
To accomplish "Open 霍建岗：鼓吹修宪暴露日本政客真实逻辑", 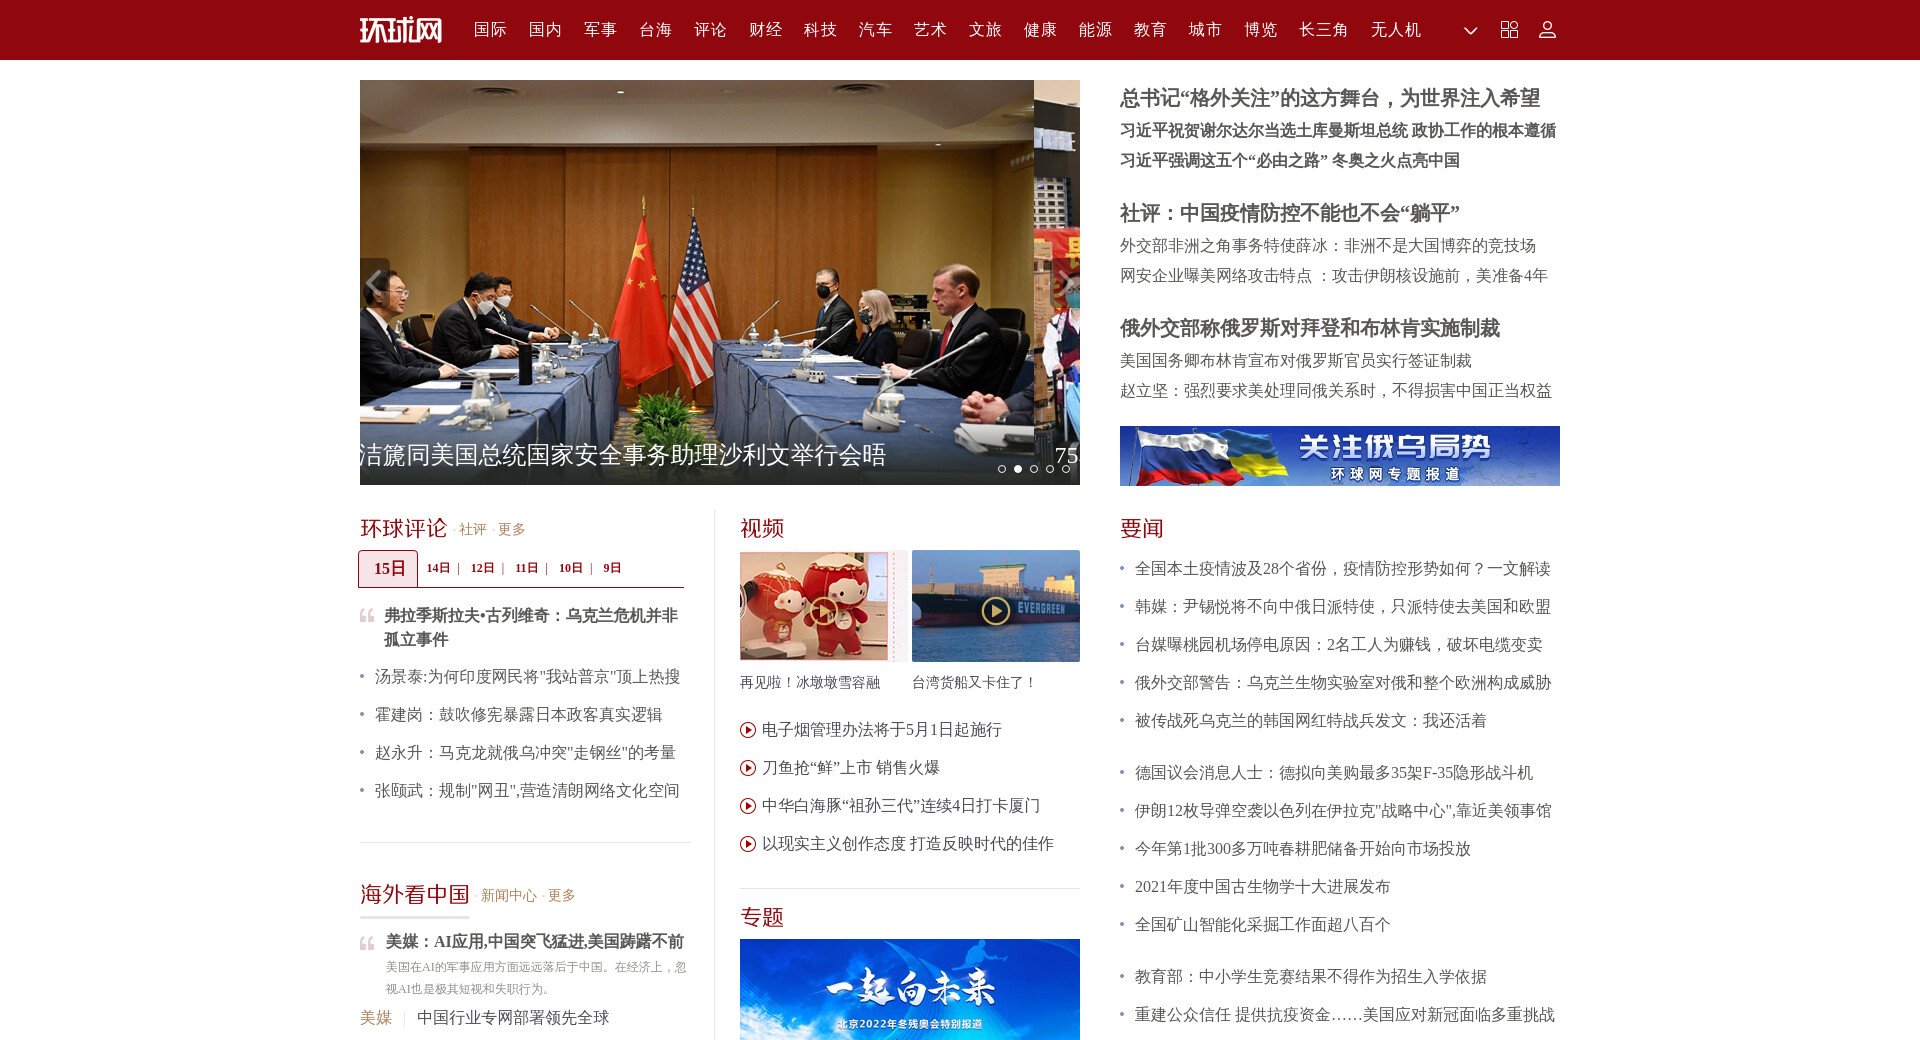I will pos(518,715).
